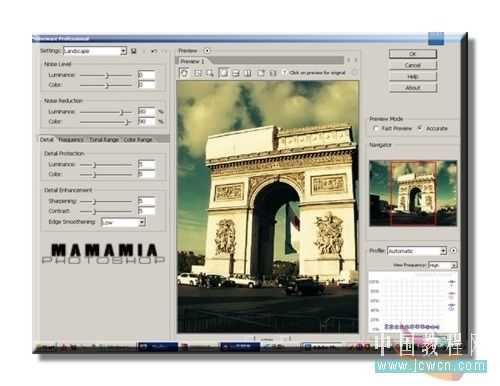Image resolution: width=500 pixels, height=386 pixels.
Task: Click the Detail Protection Color slider handle
Action: coord(94,174)
